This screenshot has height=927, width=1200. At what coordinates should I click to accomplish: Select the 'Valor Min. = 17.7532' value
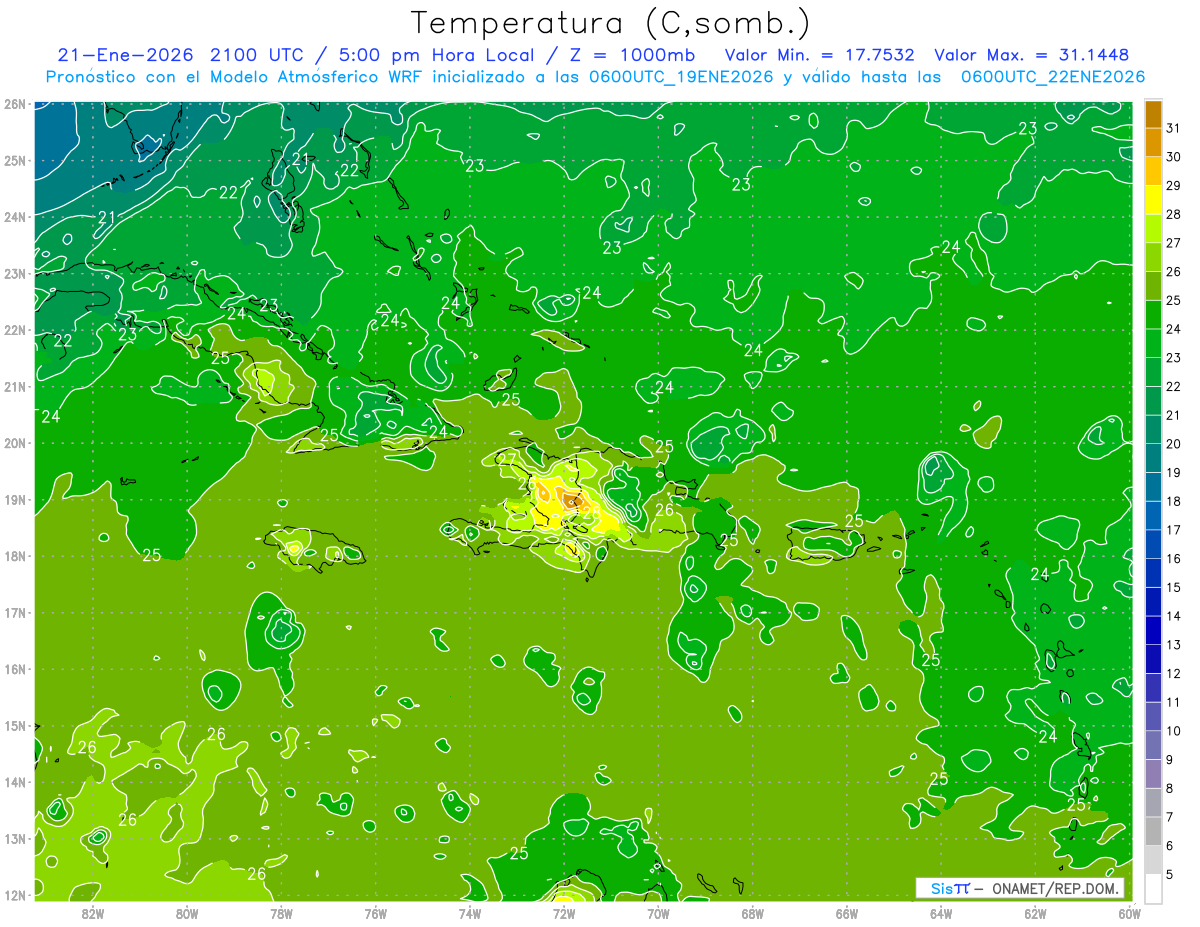(819, 55)
